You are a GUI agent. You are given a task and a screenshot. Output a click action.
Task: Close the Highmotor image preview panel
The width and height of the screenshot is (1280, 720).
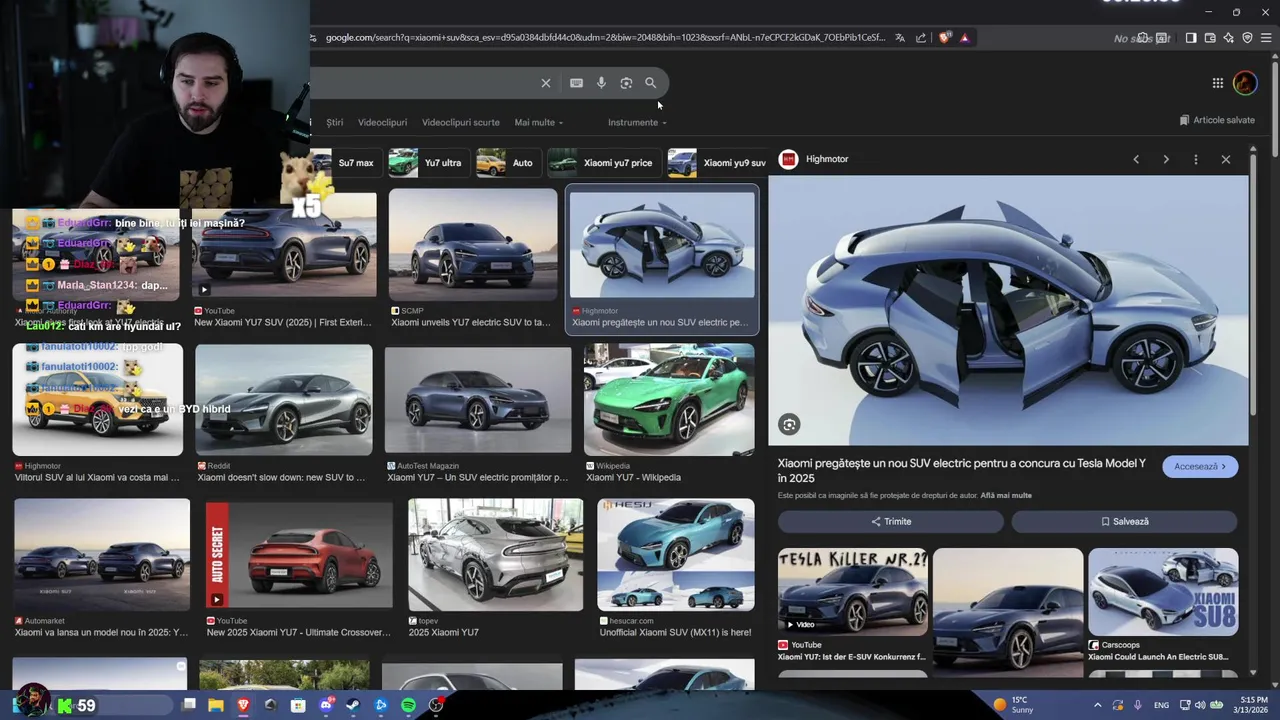pyautogui.click(x=1226, y=159)
